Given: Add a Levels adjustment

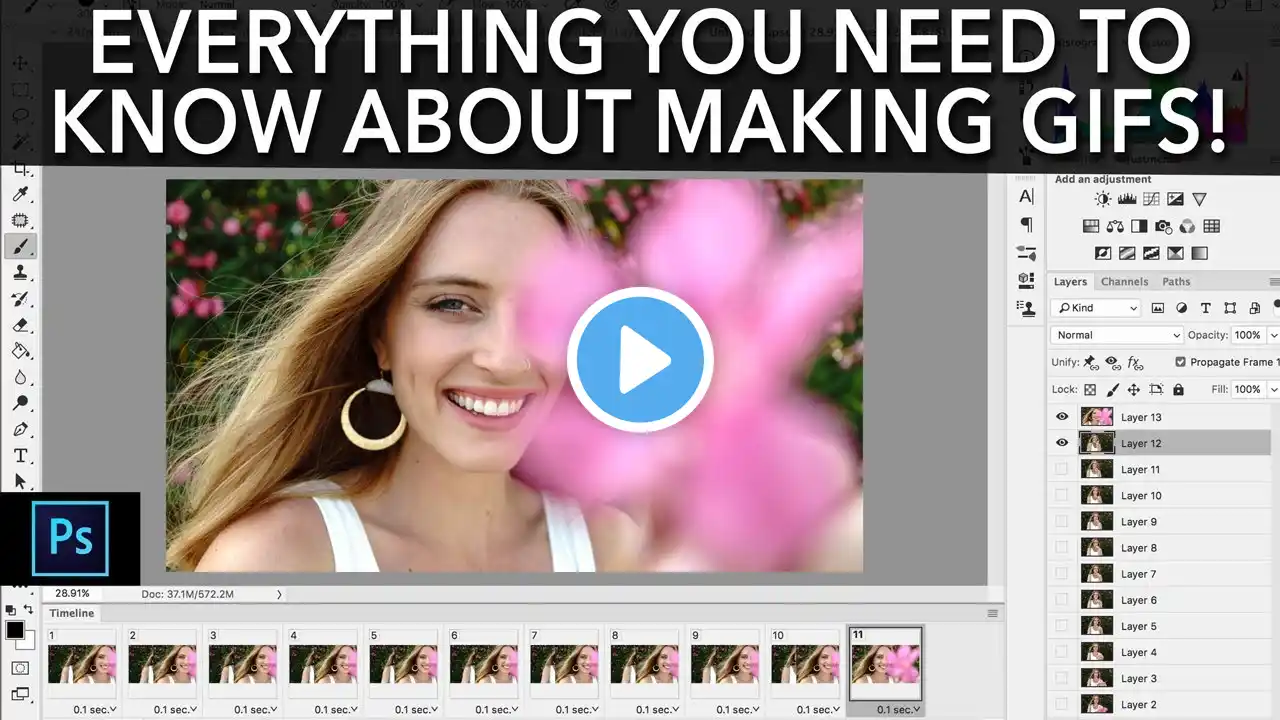Looking at the screenshot, I should pyautogui.click(x=1127, y=200).
